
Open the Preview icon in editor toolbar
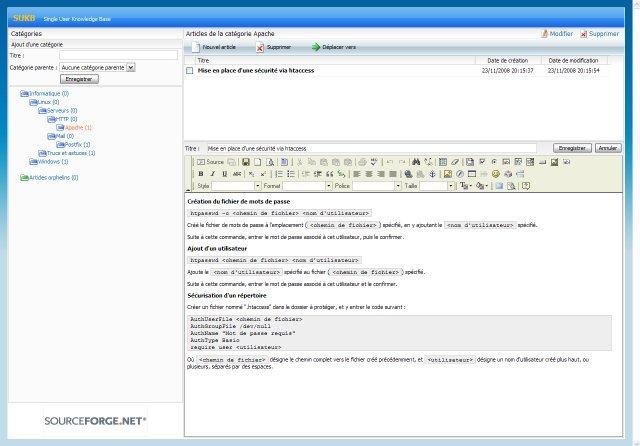pos(270,162)
